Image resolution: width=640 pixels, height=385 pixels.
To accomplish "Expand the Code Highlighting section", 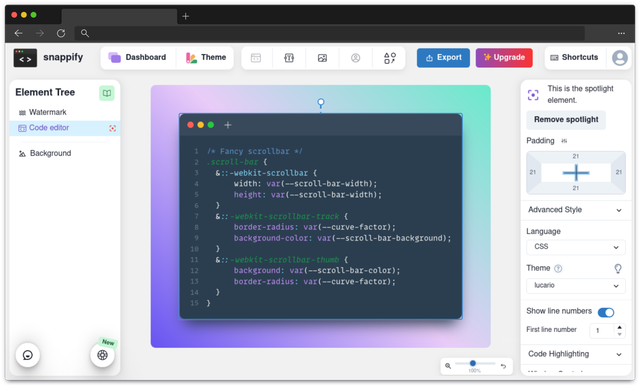I will (576, 354).
